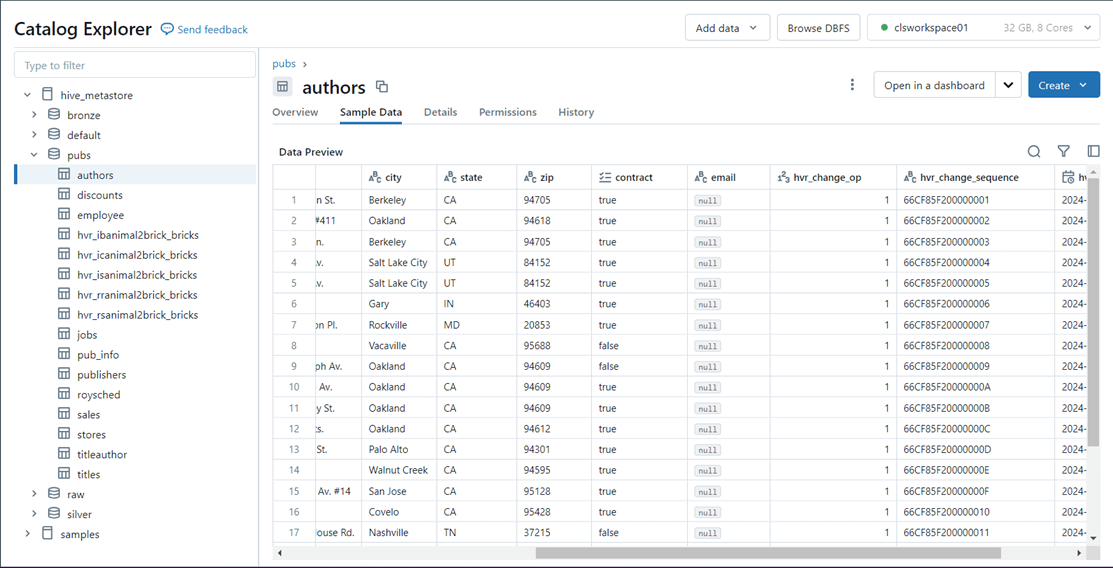
Task: Click the Nashville city cell
Action: (399, 532)
